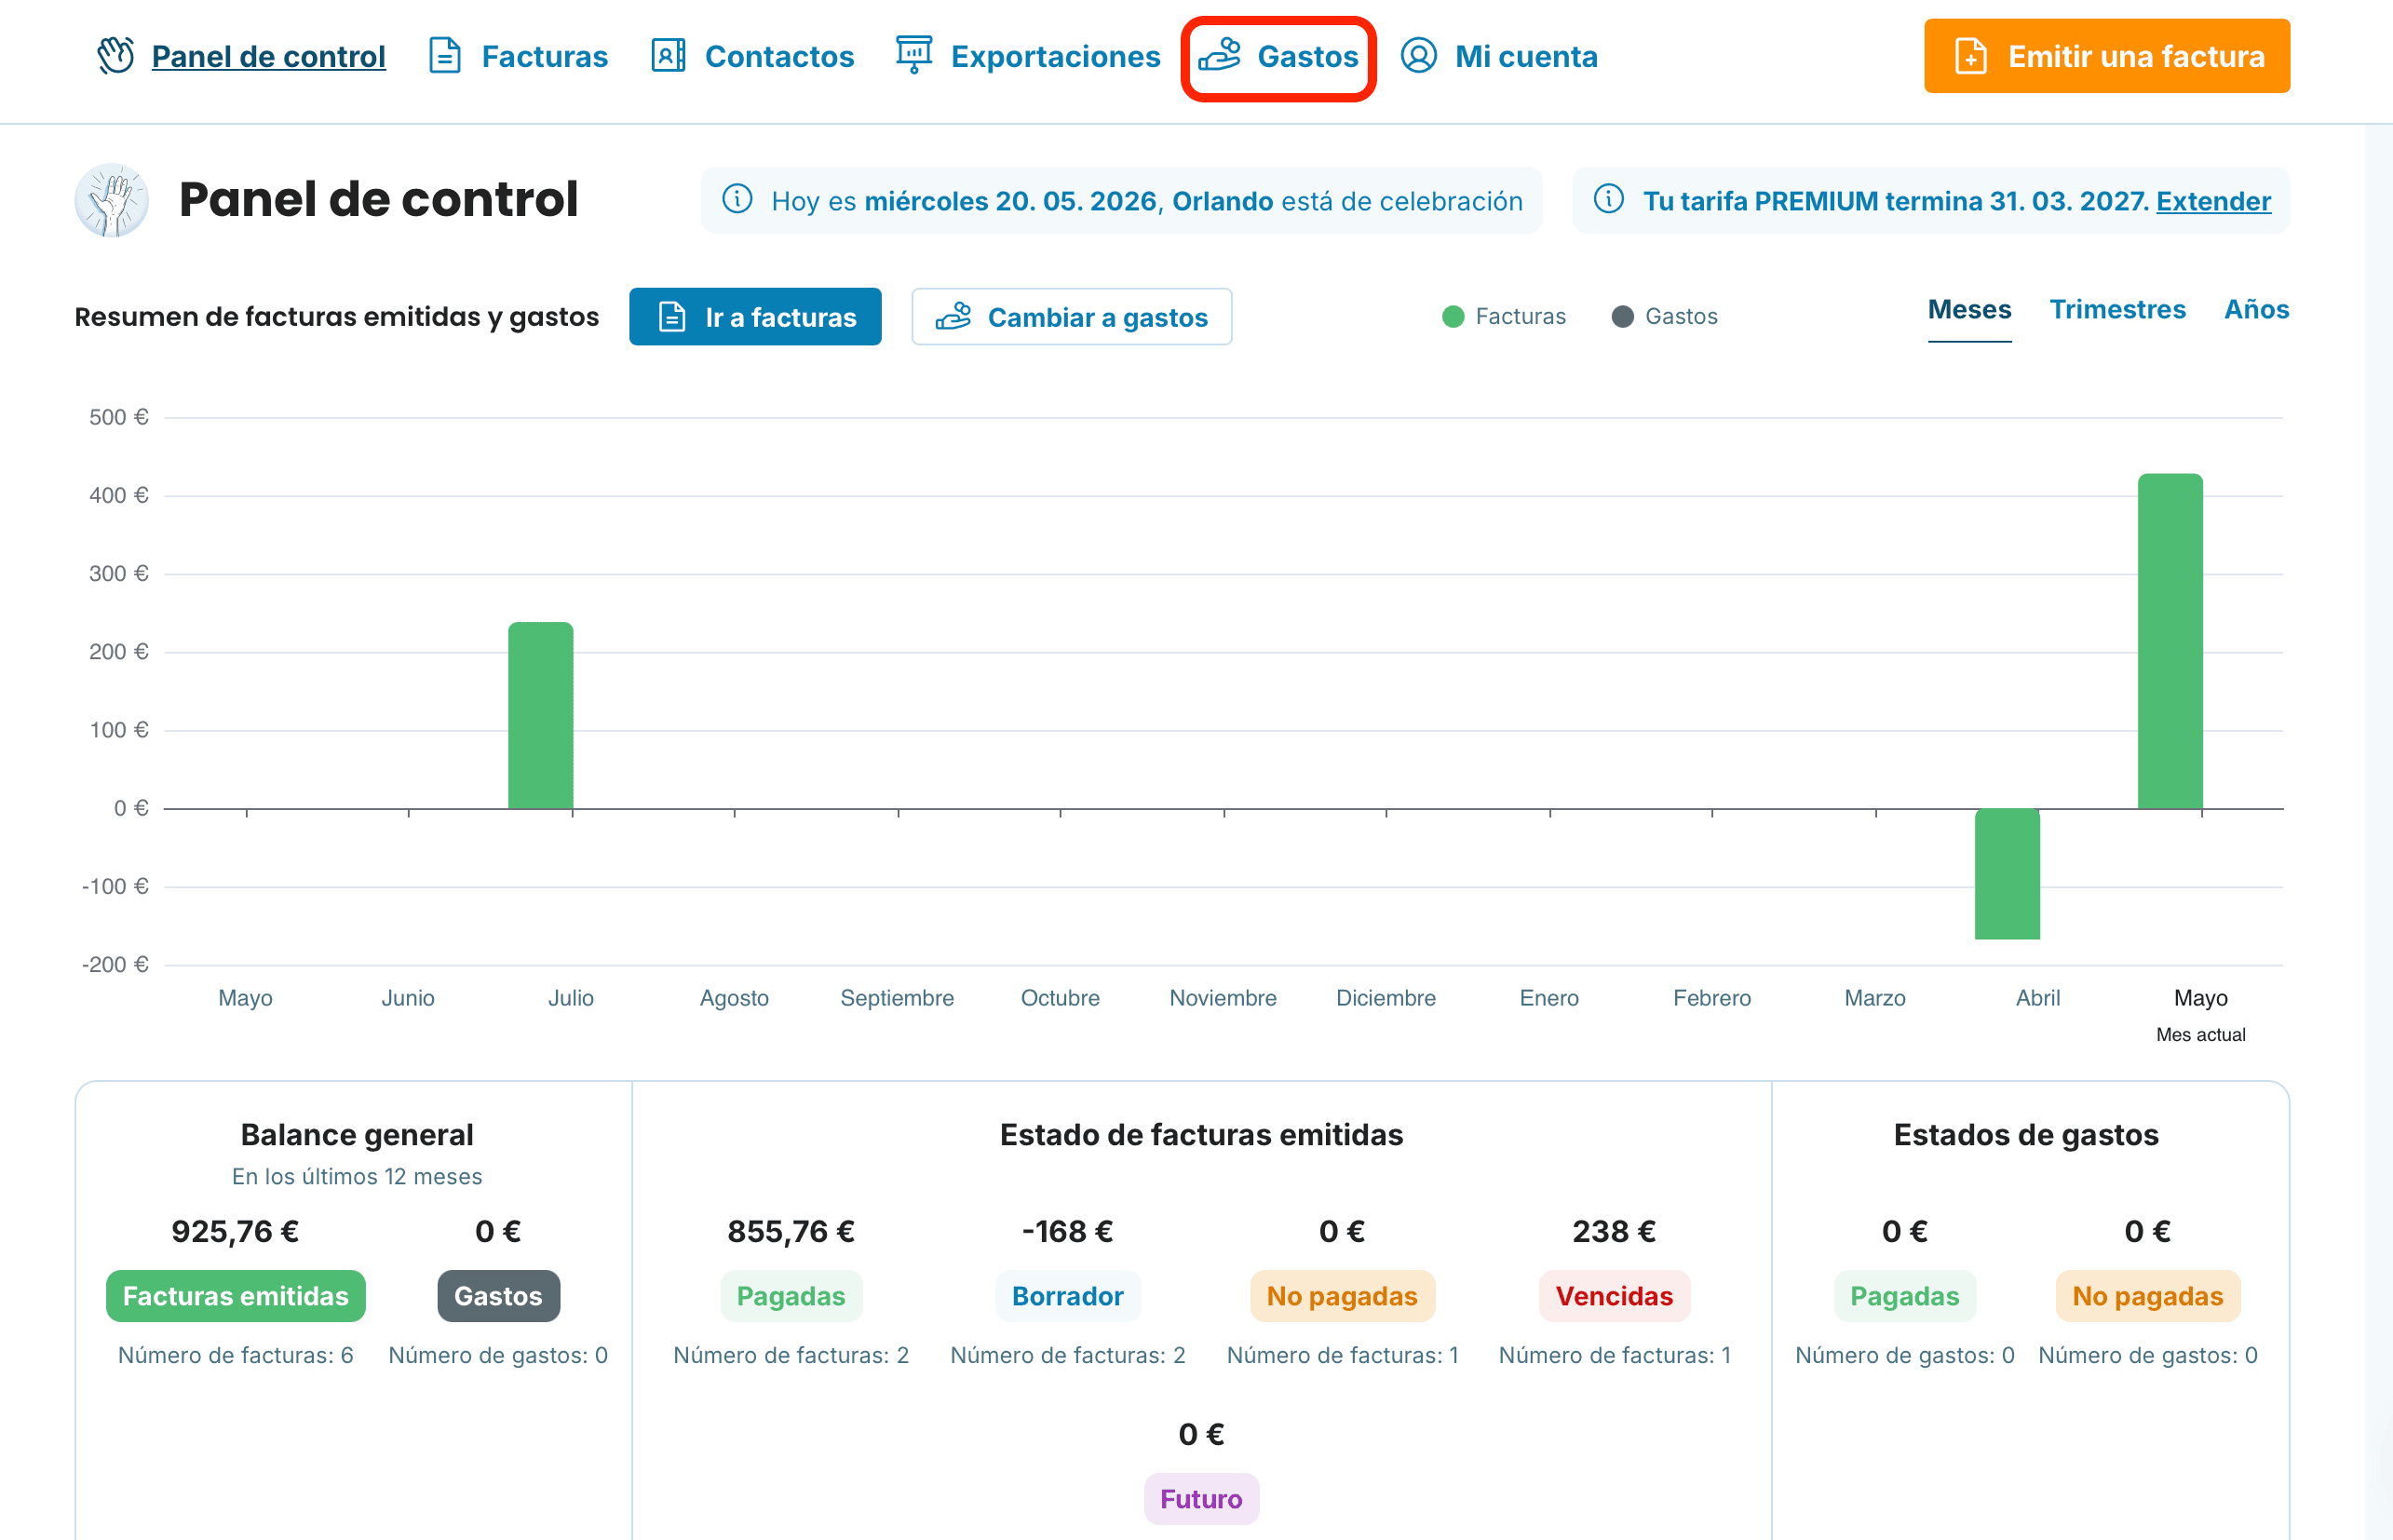This screenshot has height=1540, width=2393.
Task: Click the purple Futuro status badge
Action: pyautogui.click(x=1201, y=1498)
